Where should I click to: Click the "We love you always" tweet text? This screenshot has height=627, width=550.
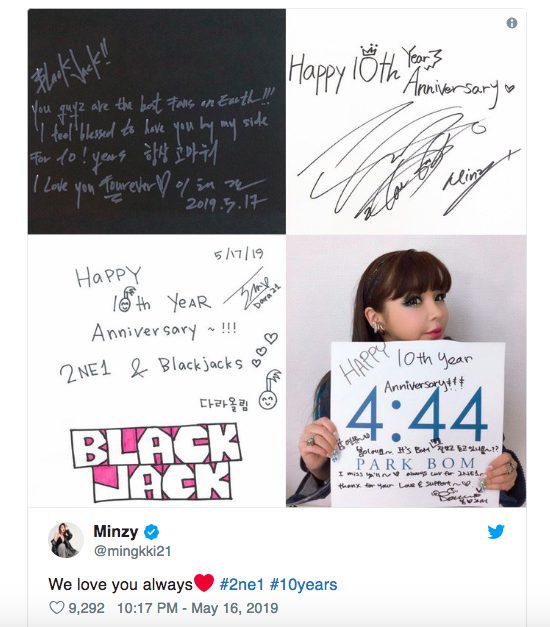tap(120, 585)
